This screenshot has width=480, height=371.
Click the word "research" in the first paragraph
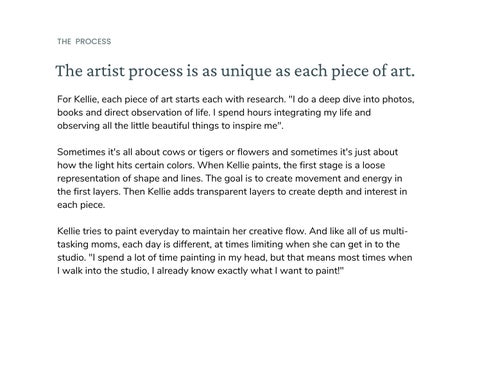(x=265, y=99)
